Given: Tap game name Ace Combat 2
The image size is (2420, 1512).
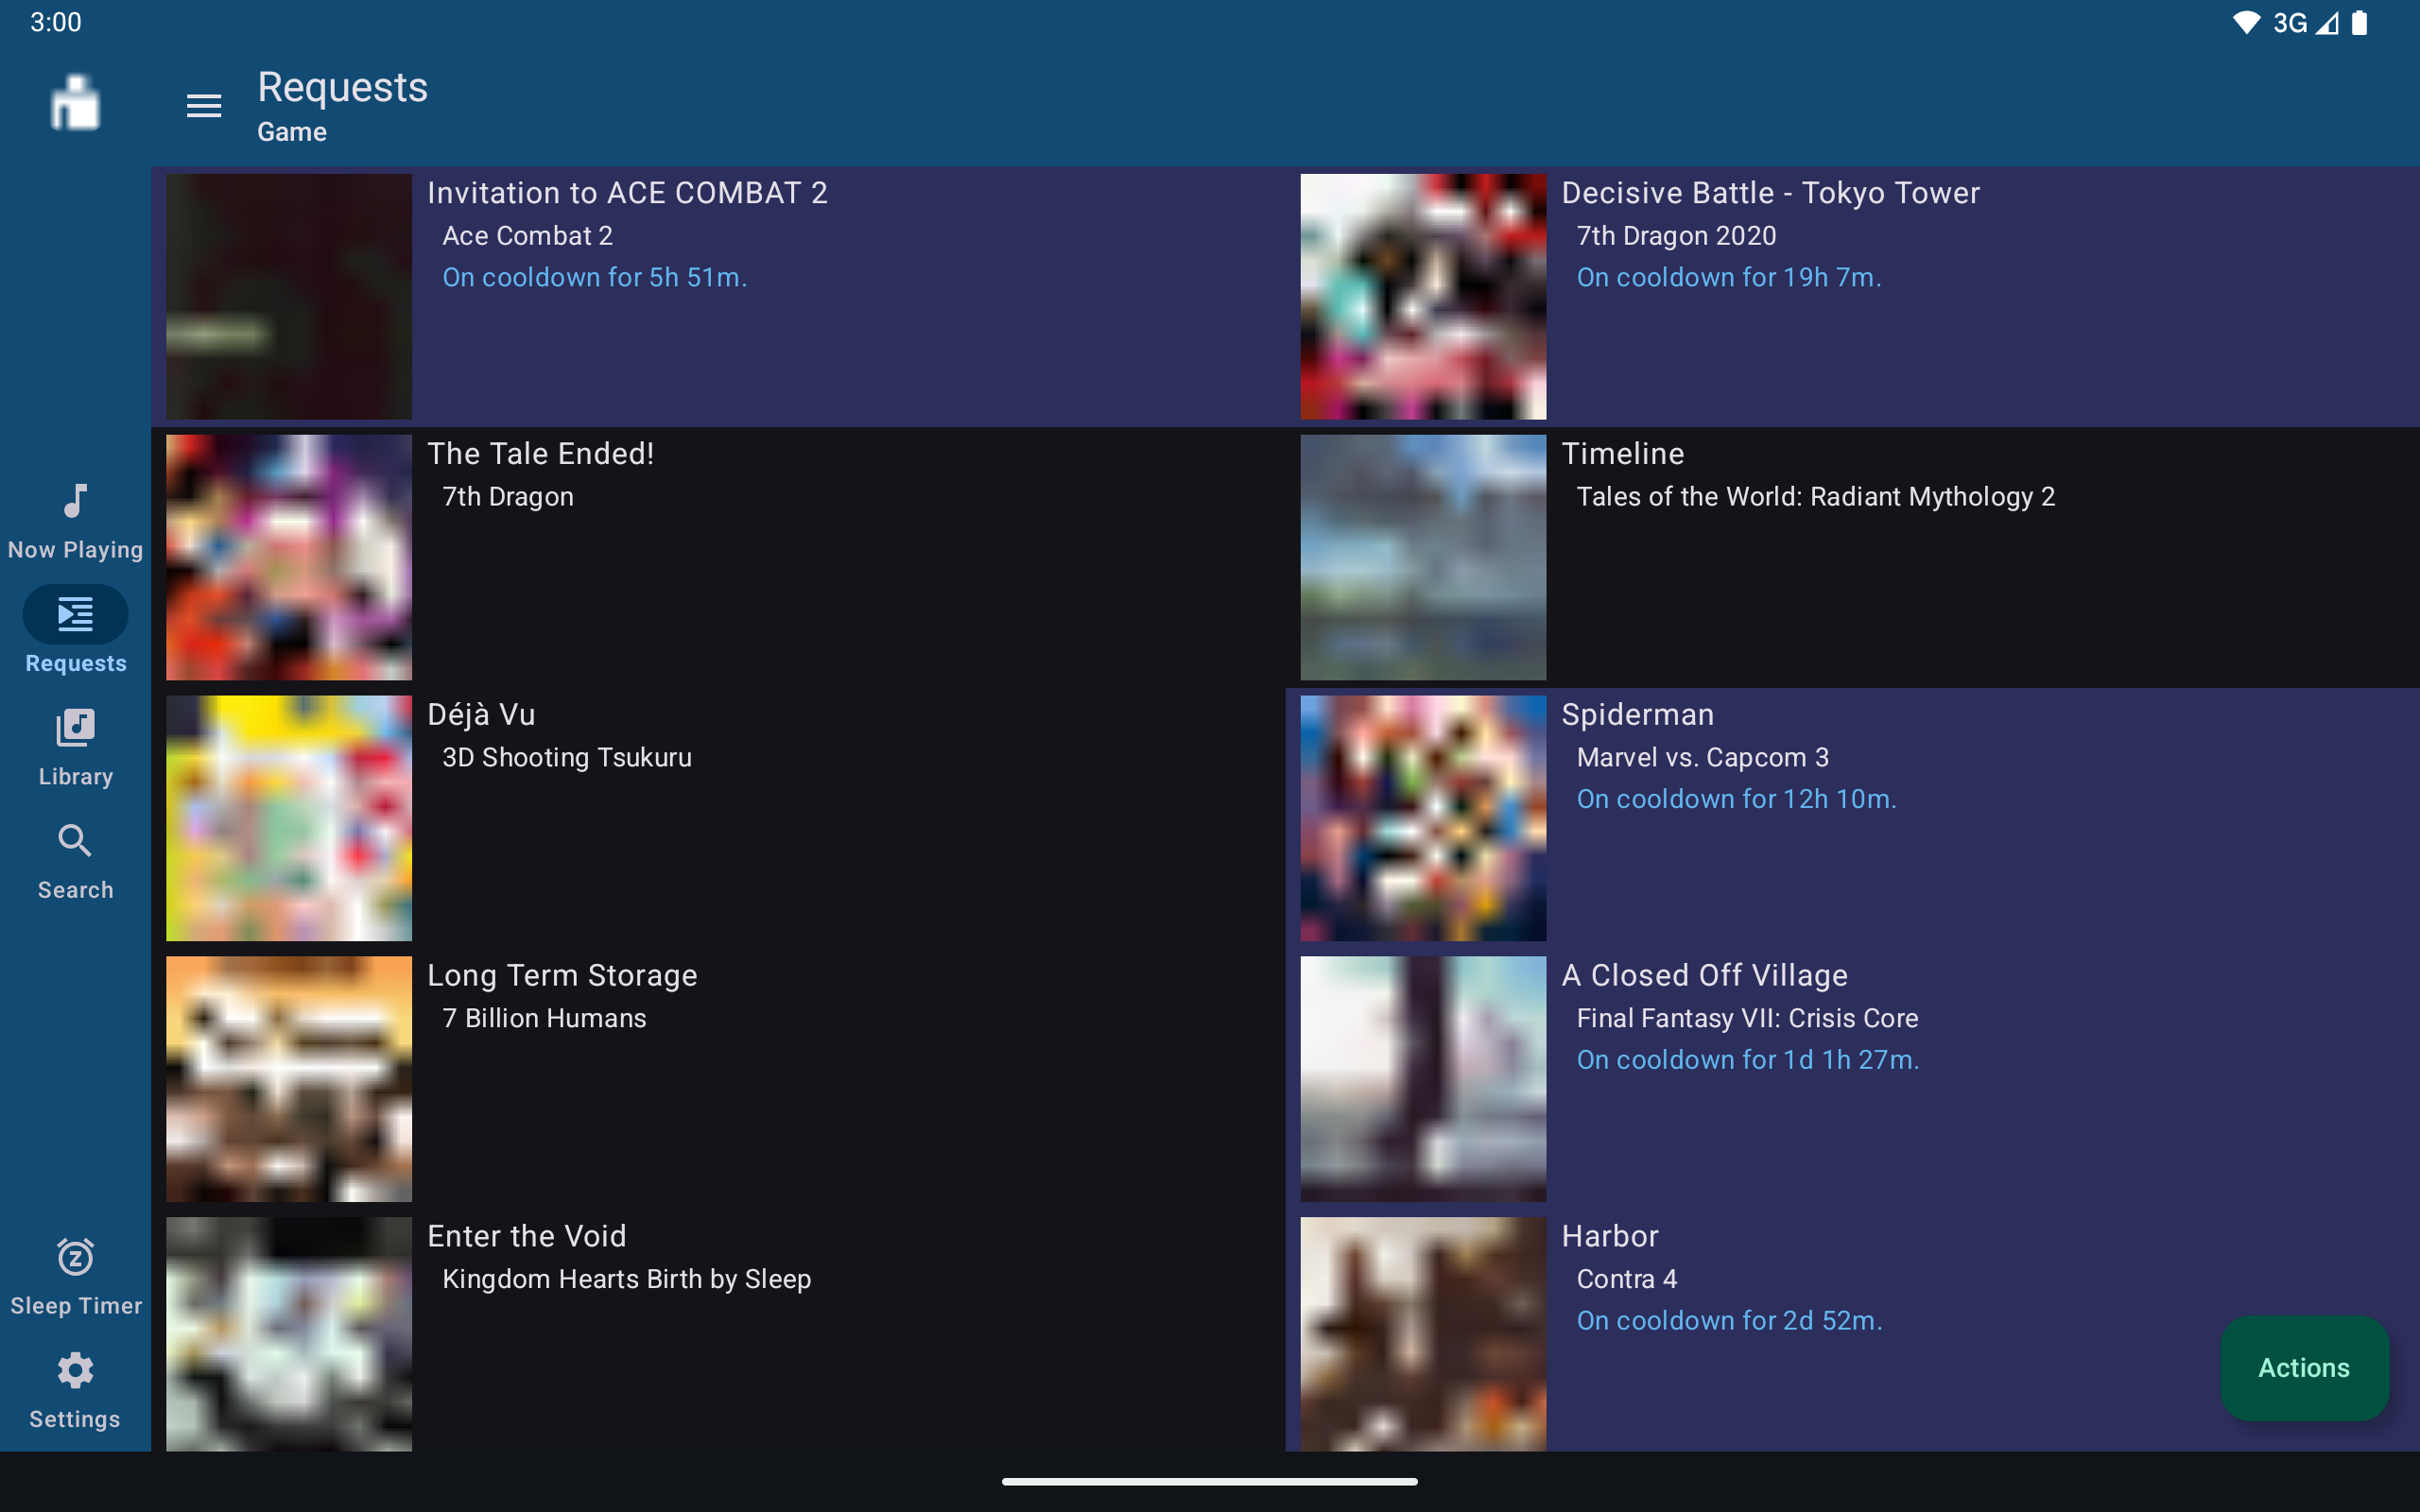Looking at the screenshot, I should point(527,236).
